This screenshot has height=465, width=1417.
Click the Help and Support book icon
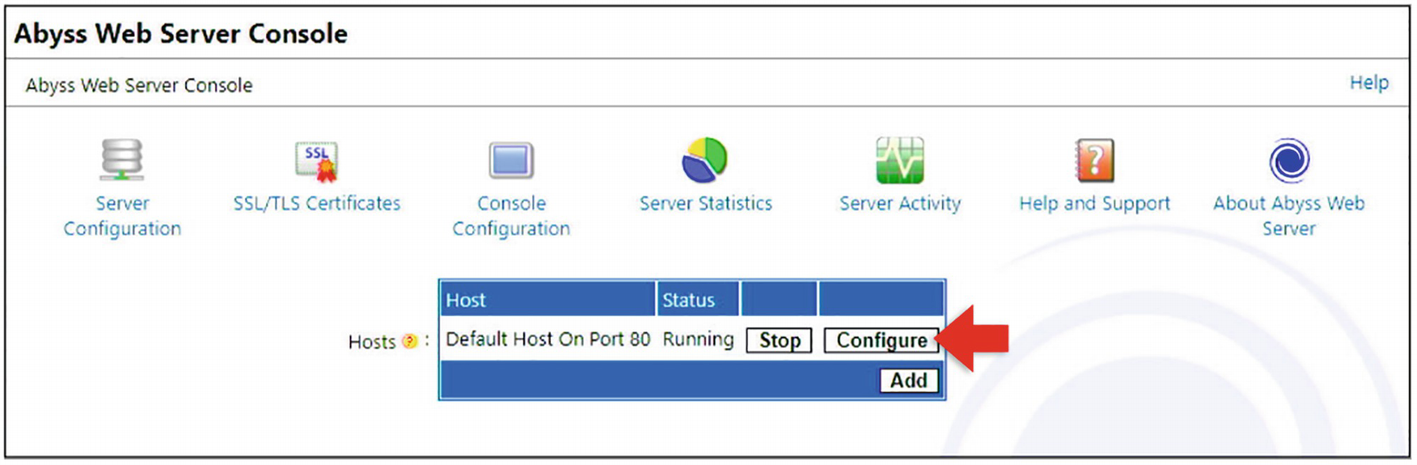point(1094,160)
